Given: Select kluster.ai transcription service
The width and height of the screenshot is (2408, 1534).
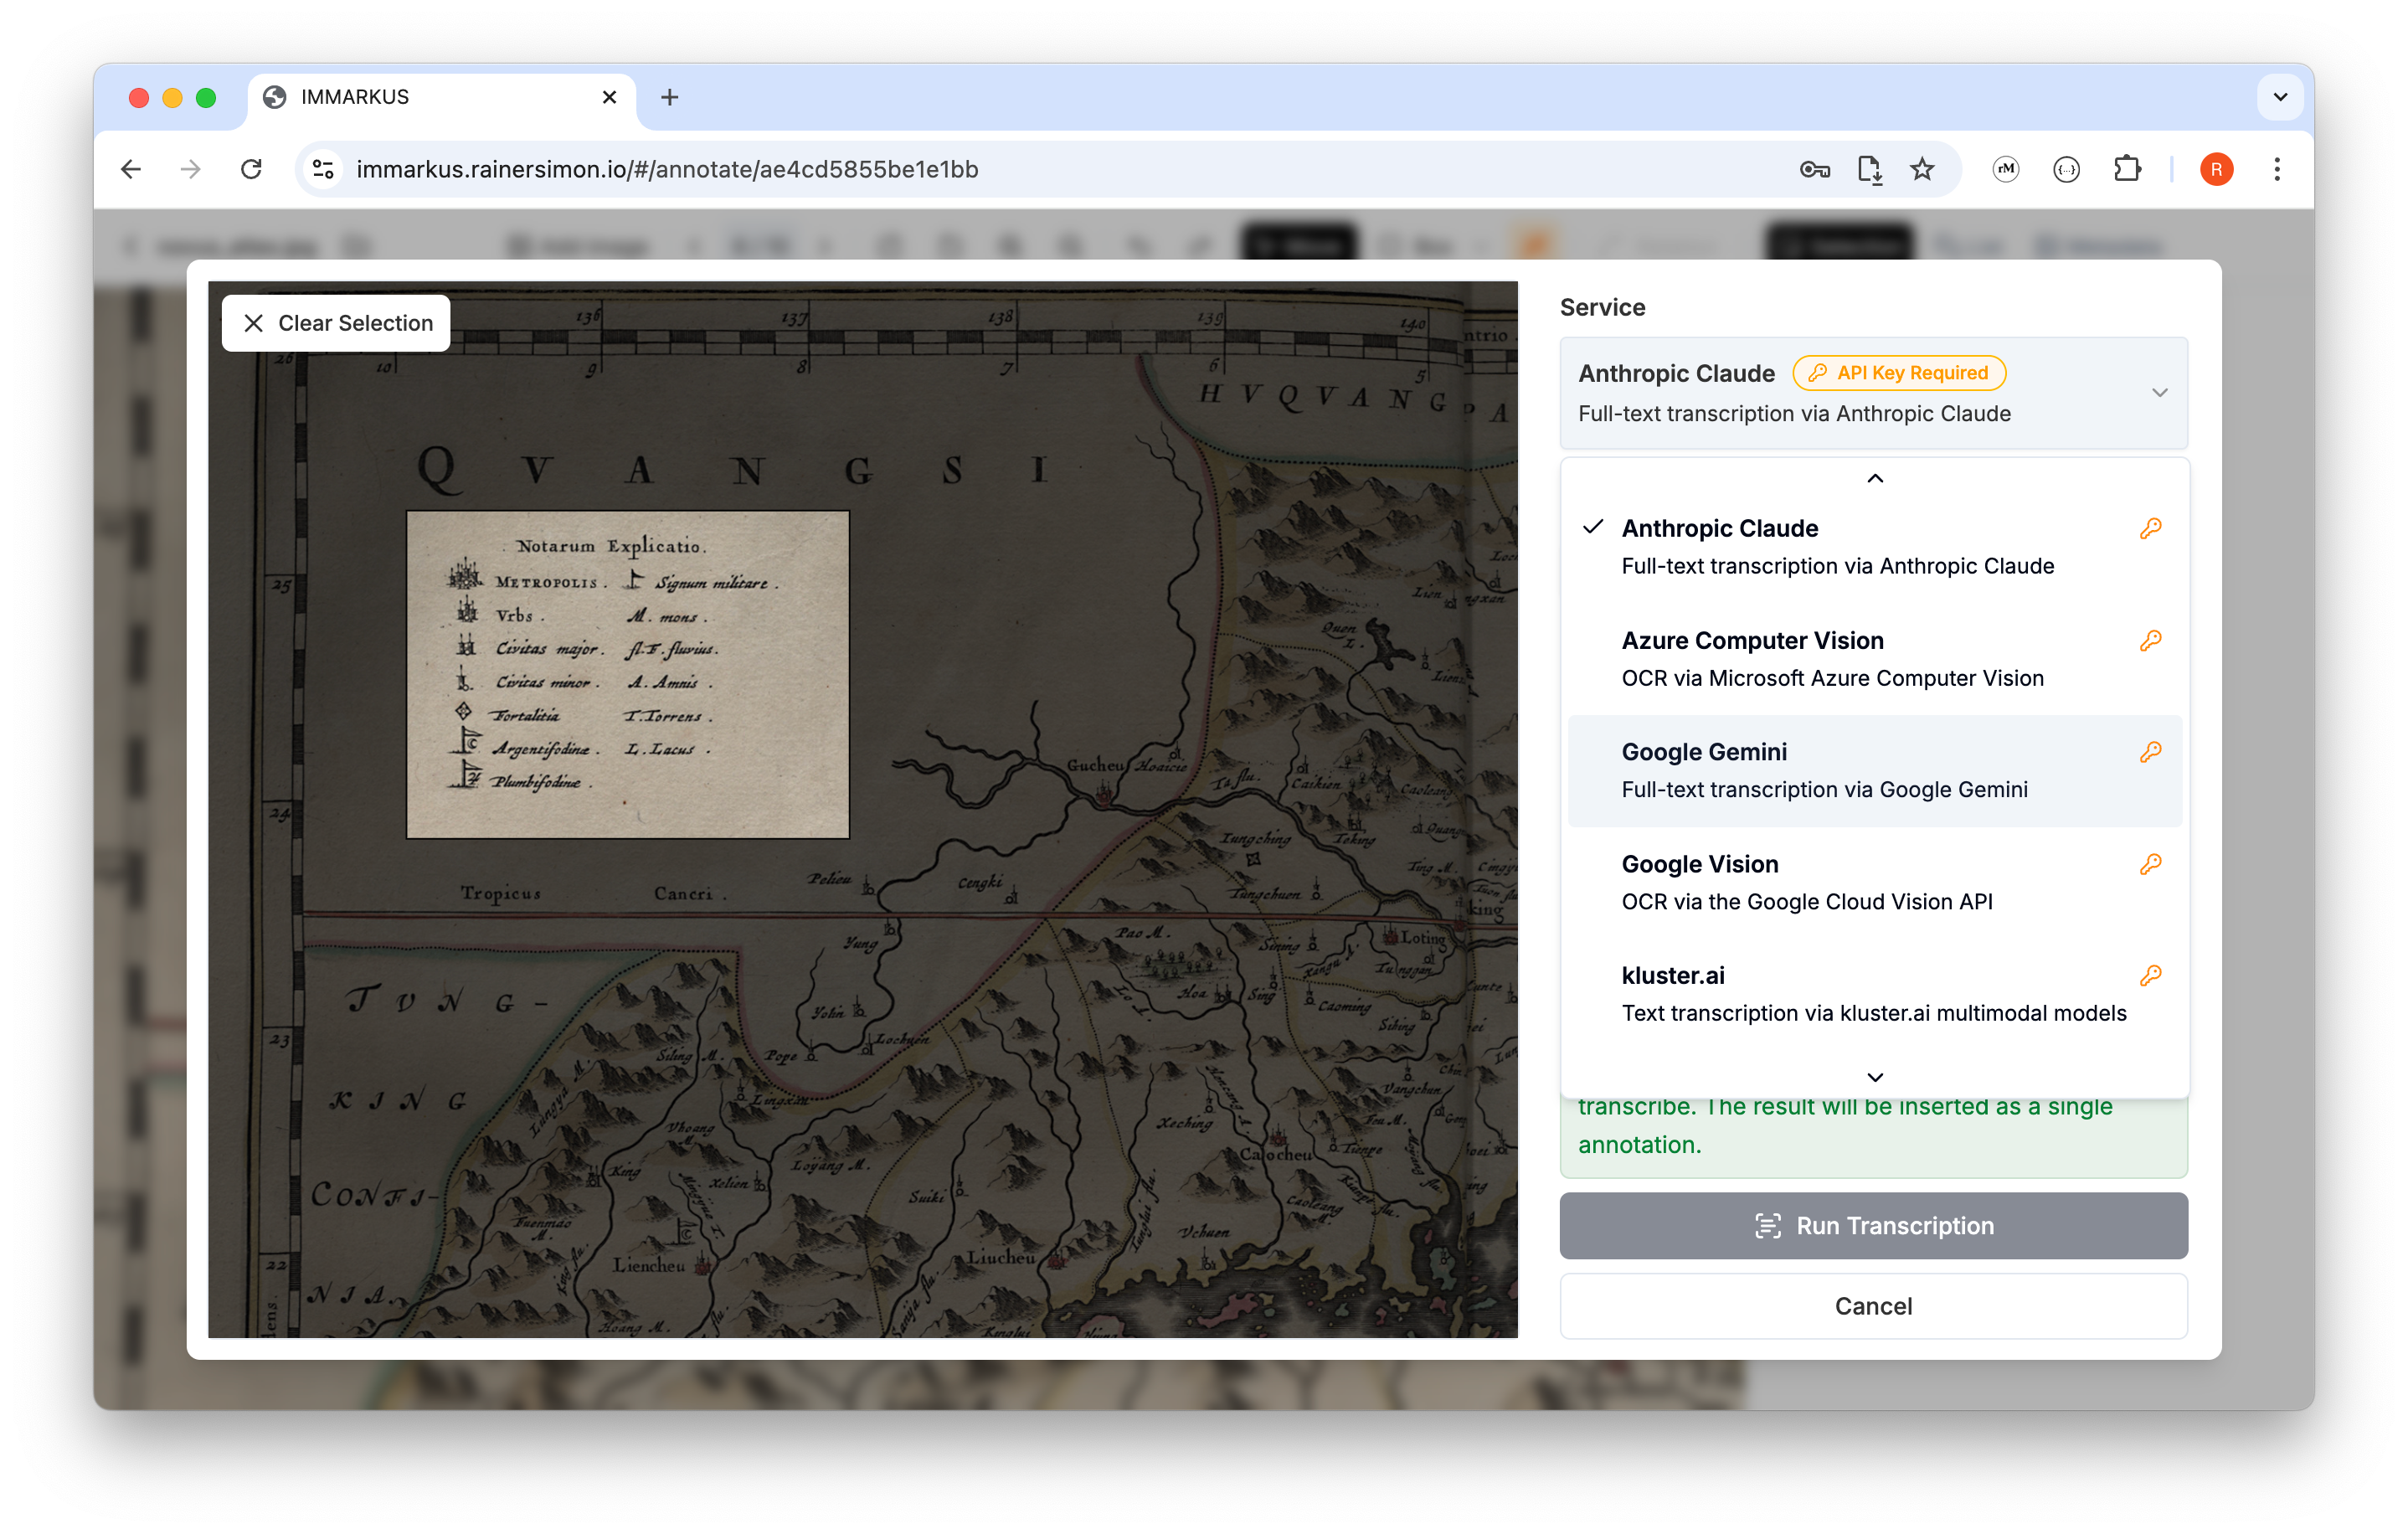Looking at the screenshot, I should click(1874, 994).
